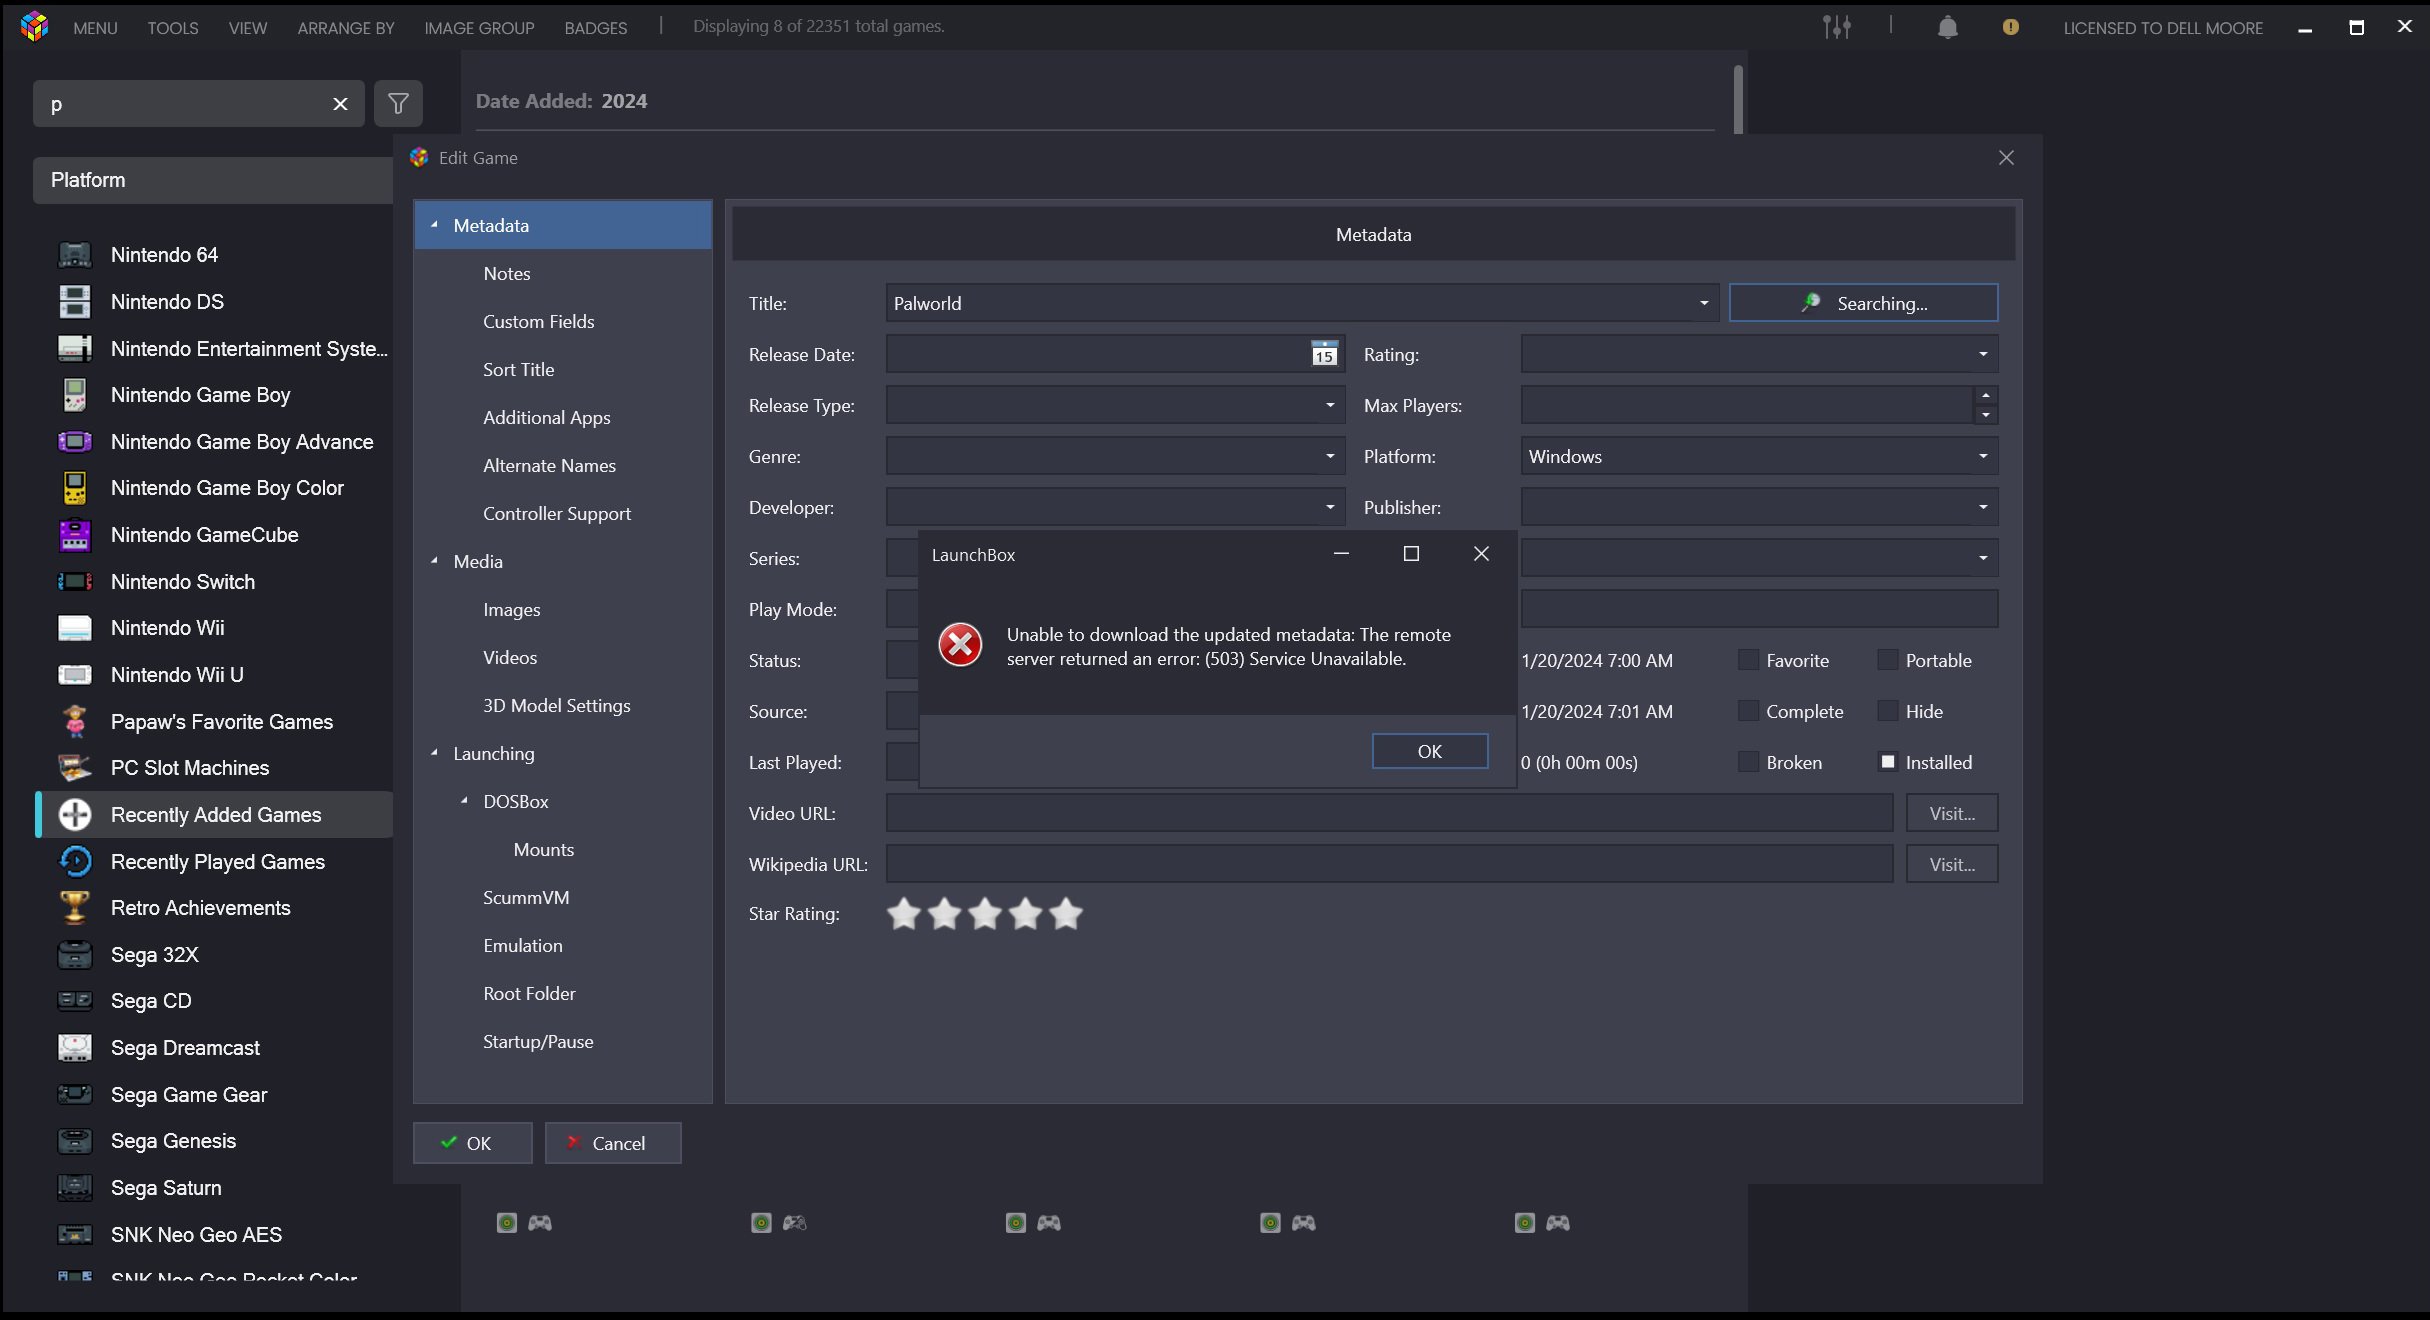Click the yellow warning indicator icon
2430x1320 pixels.
point(2010,27)
